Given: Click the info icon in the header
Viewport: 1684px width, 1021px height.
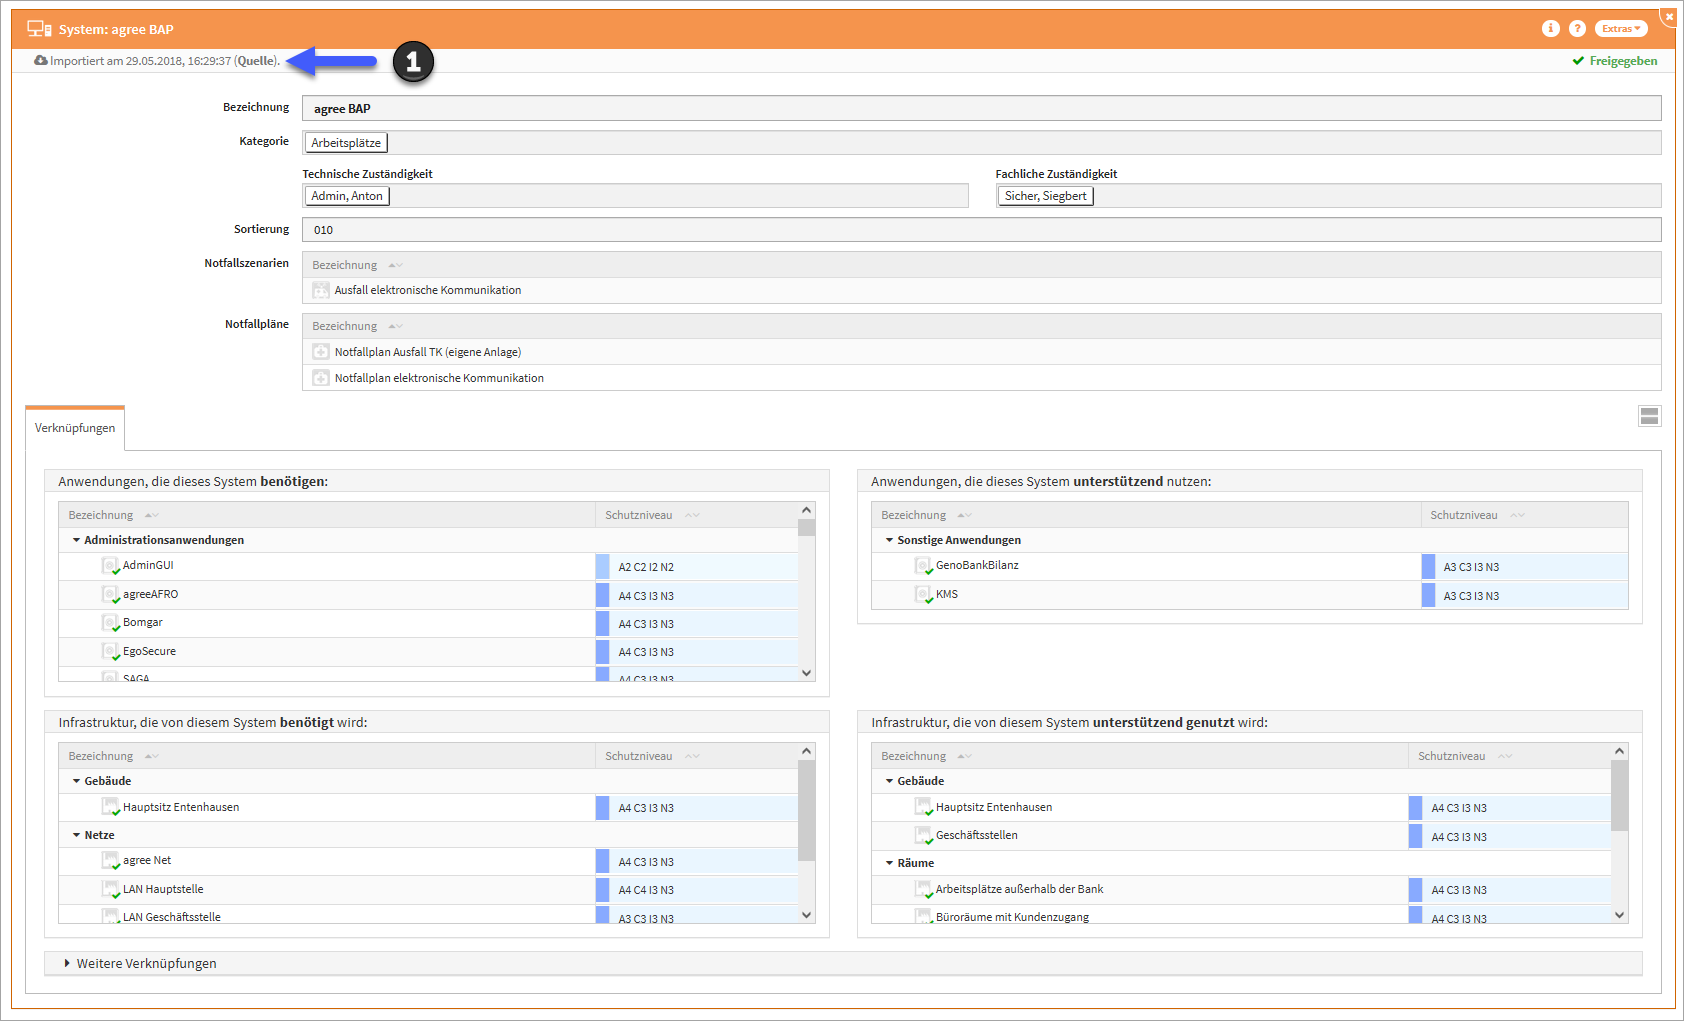Looking at the screenshot, I should point(1550,29).
